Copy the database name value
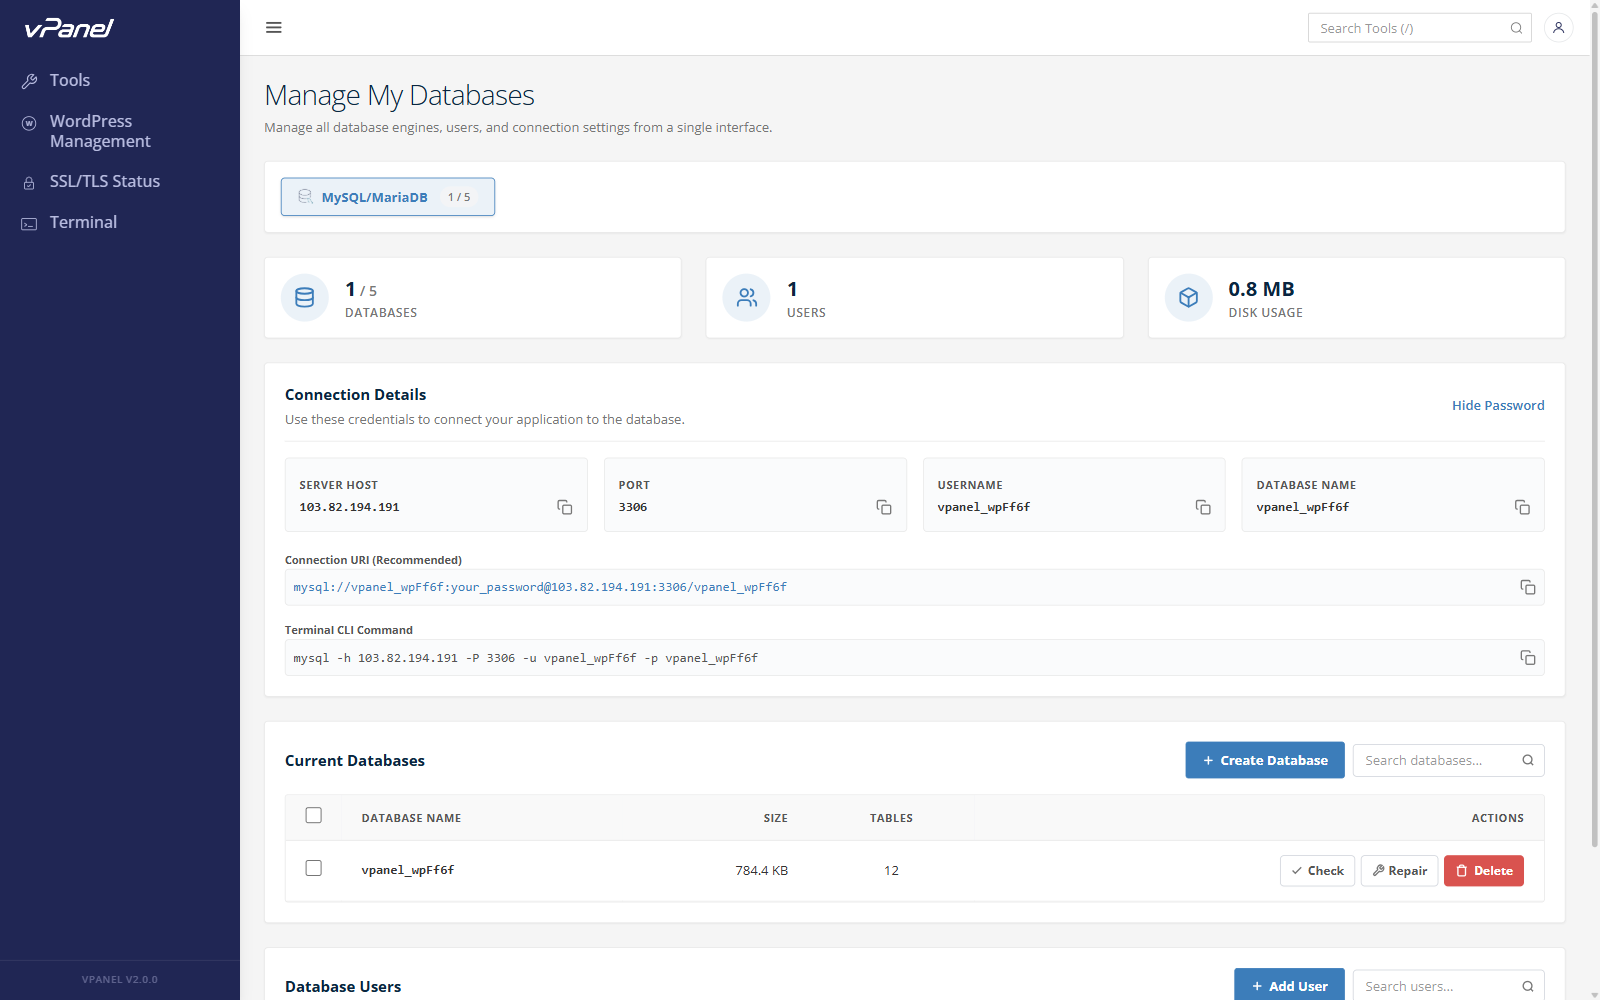This screenshot has height=1000, width=1600. [x=1522, y=508]
